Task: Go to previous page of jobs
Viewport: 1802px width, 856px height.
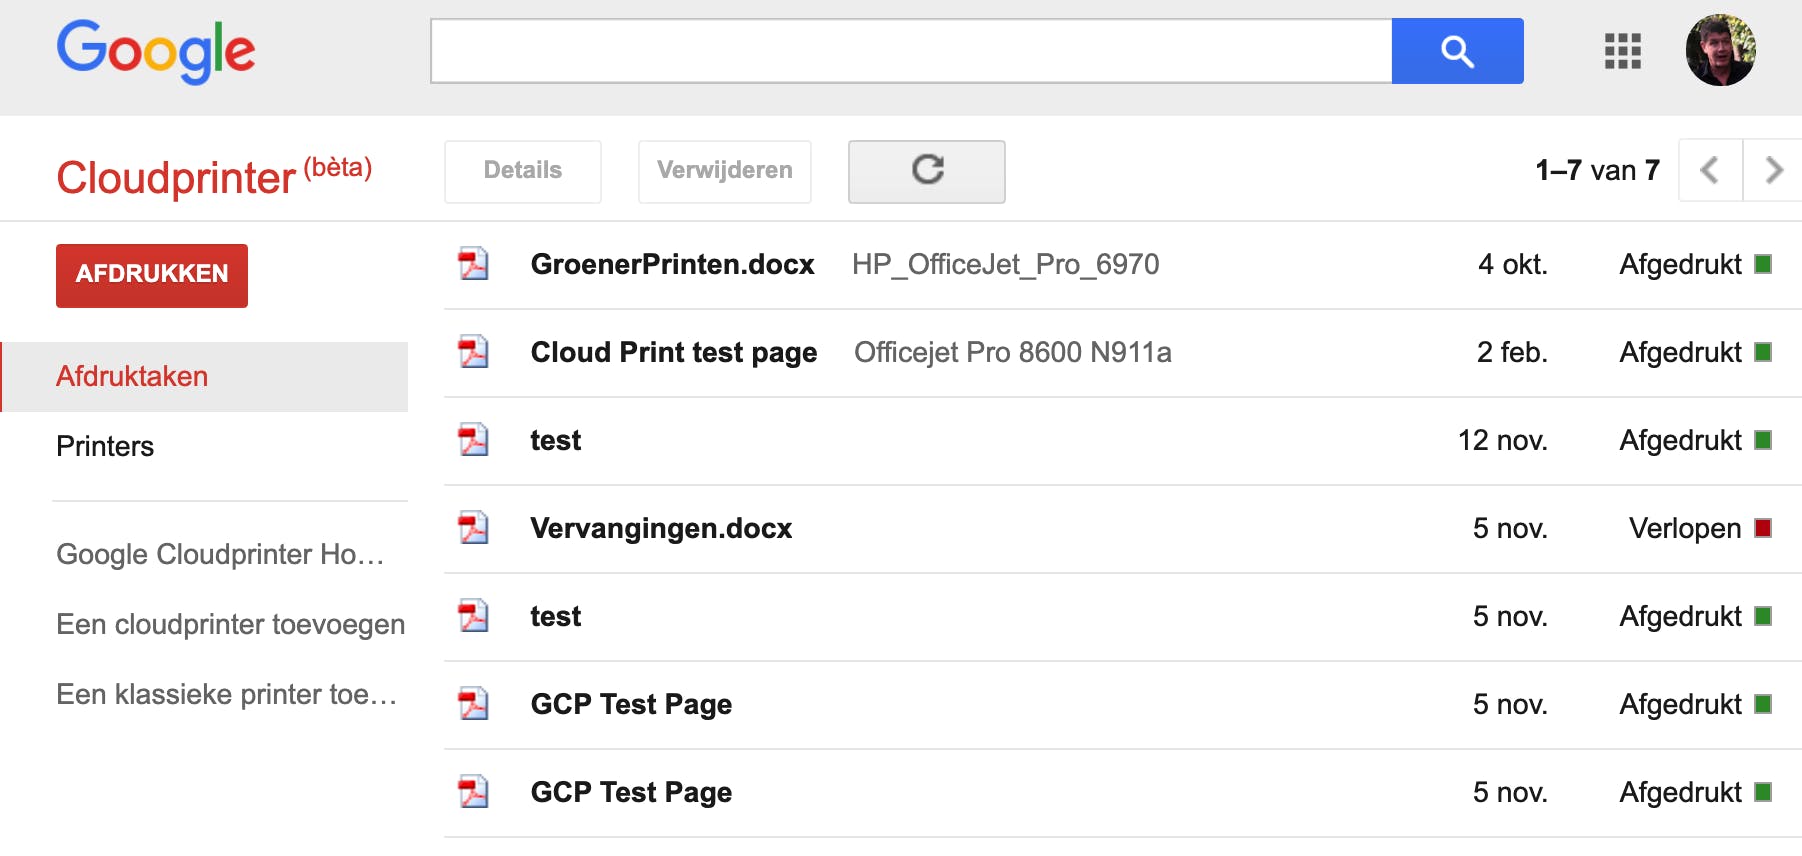Action: (x=1710, y=171)
